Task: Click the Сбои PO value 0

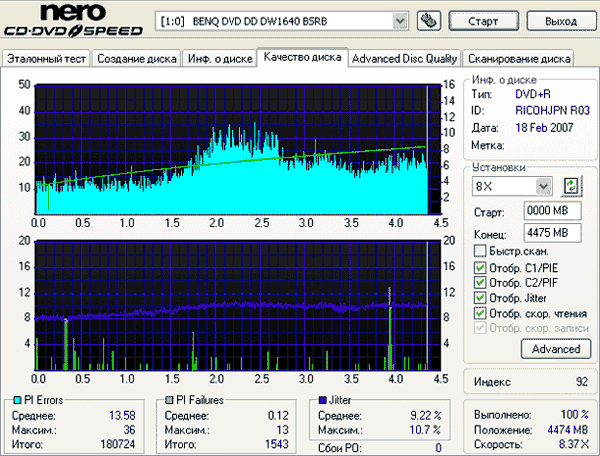Action: click(439, 447)
